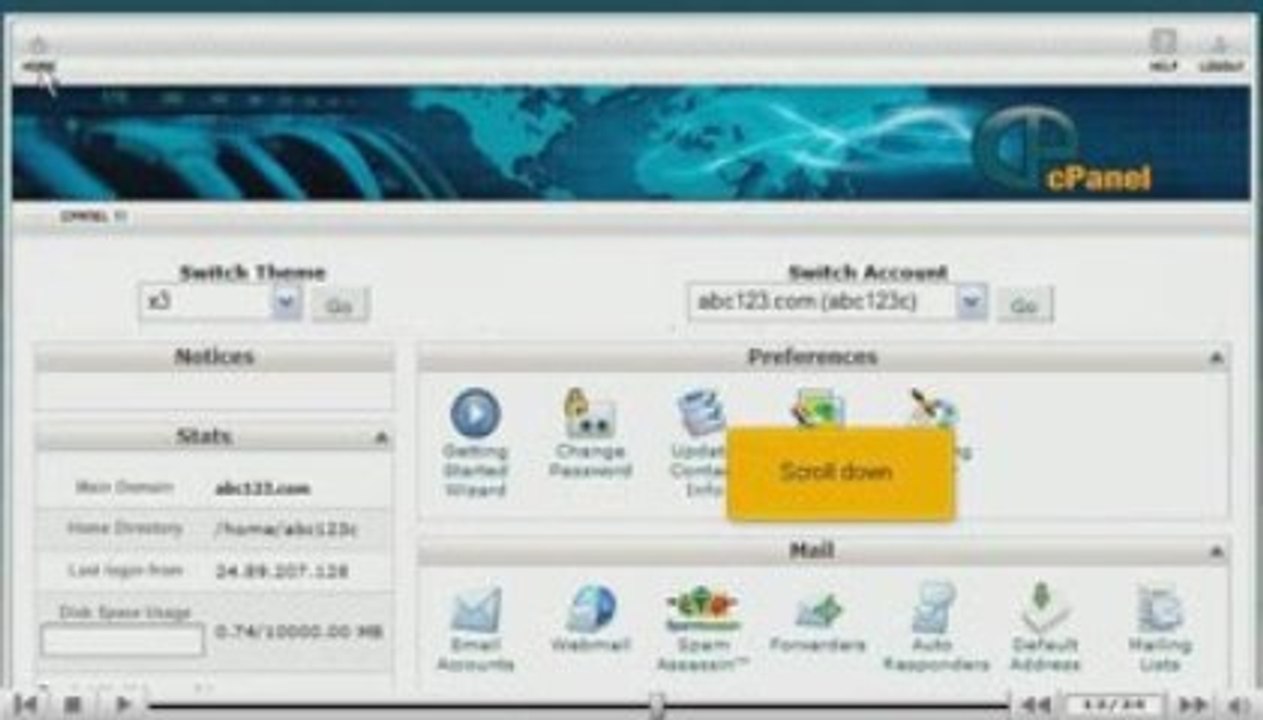Play the tutorial video
This screenshot has height=720, width=1263.
[x=123, y=705]
